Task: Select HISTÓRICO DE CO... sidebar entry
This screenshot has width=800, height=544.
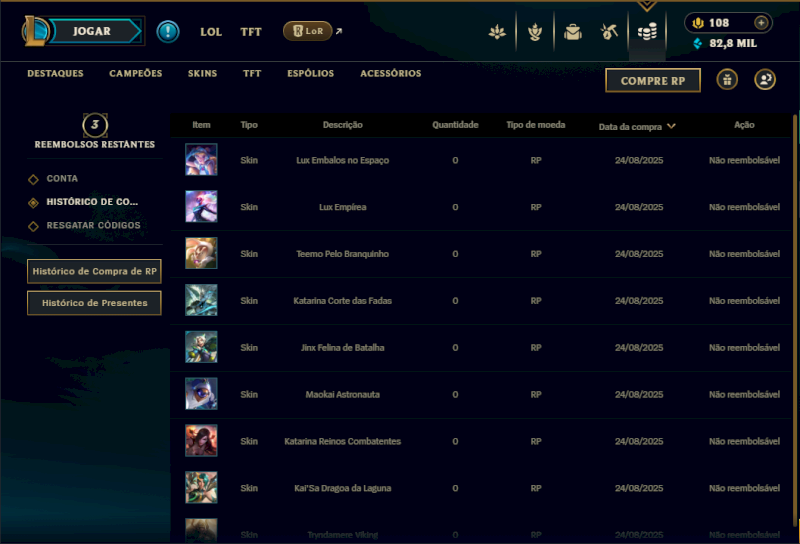Action: (92, 202)
